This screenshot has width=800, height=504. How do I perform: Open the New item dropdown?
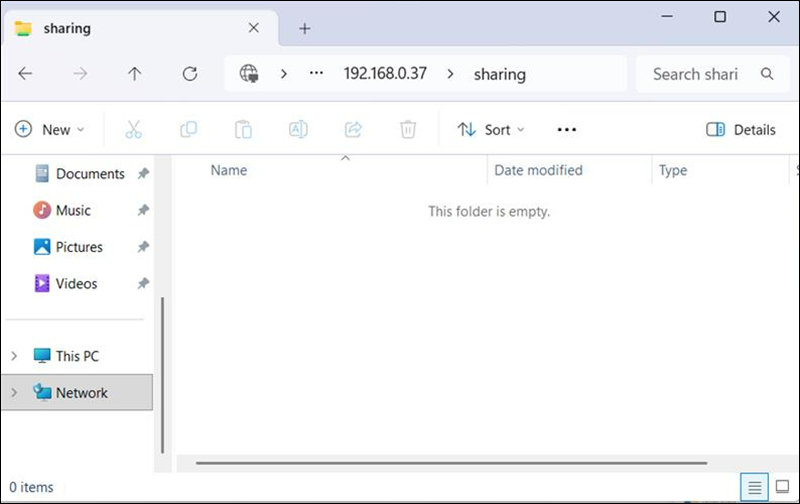point(49,130)
